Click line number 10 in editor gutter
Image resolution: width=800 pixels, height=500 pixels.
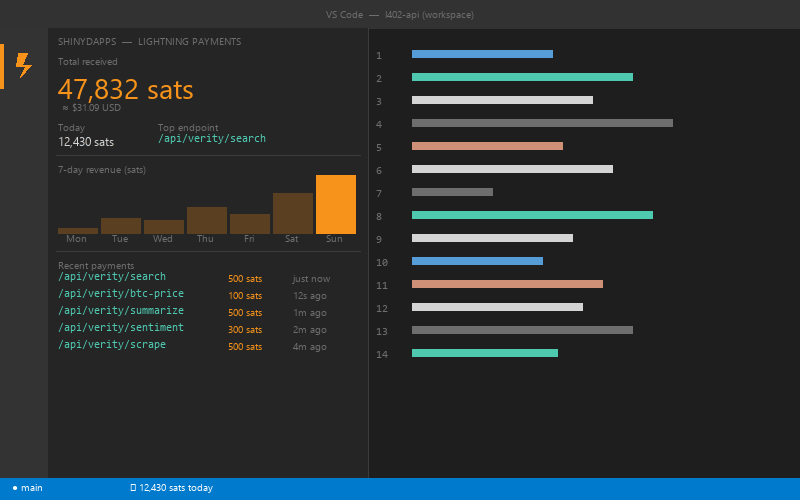click(382, 262)
